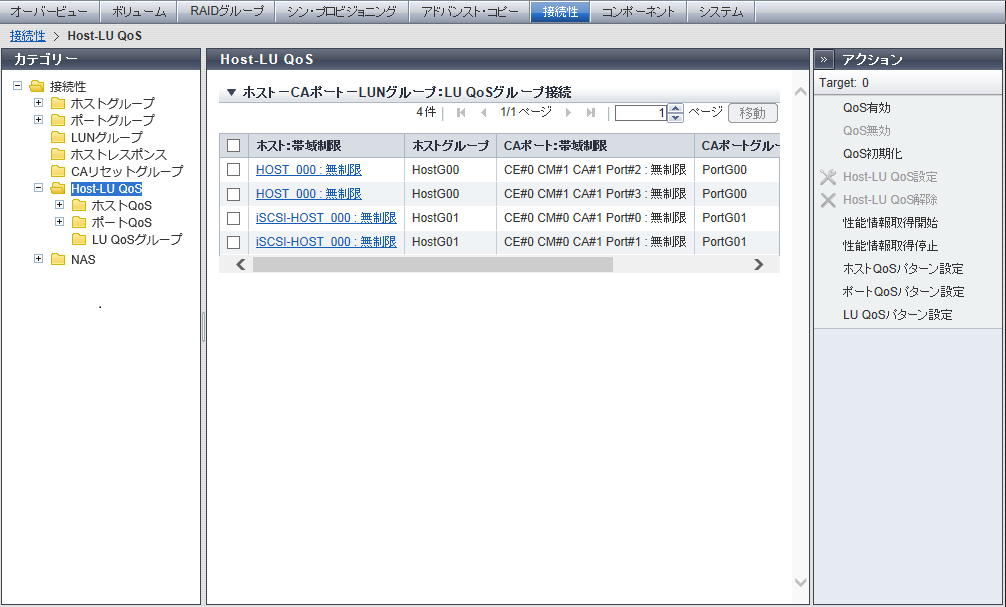The width and height of the screenshot is (1006, 607).
Task: Check the select-all checkbox in the table header
Action: point(234,146)
